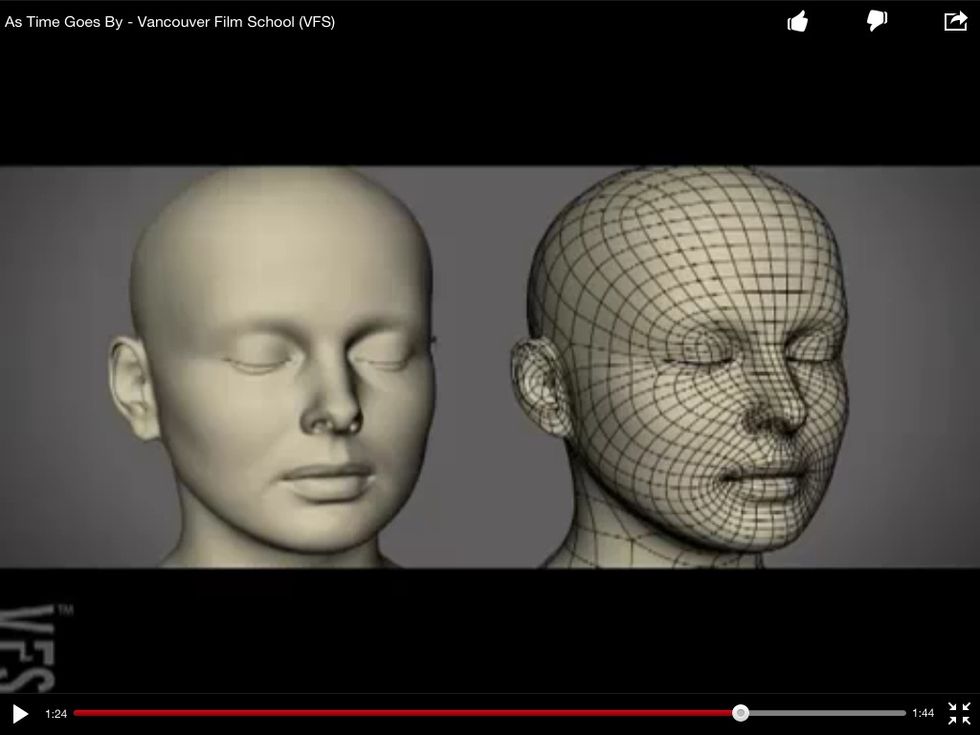Click the middle of the progress bar to seek
The width and height of the screenshot is (980, 735).
point(490,713)
